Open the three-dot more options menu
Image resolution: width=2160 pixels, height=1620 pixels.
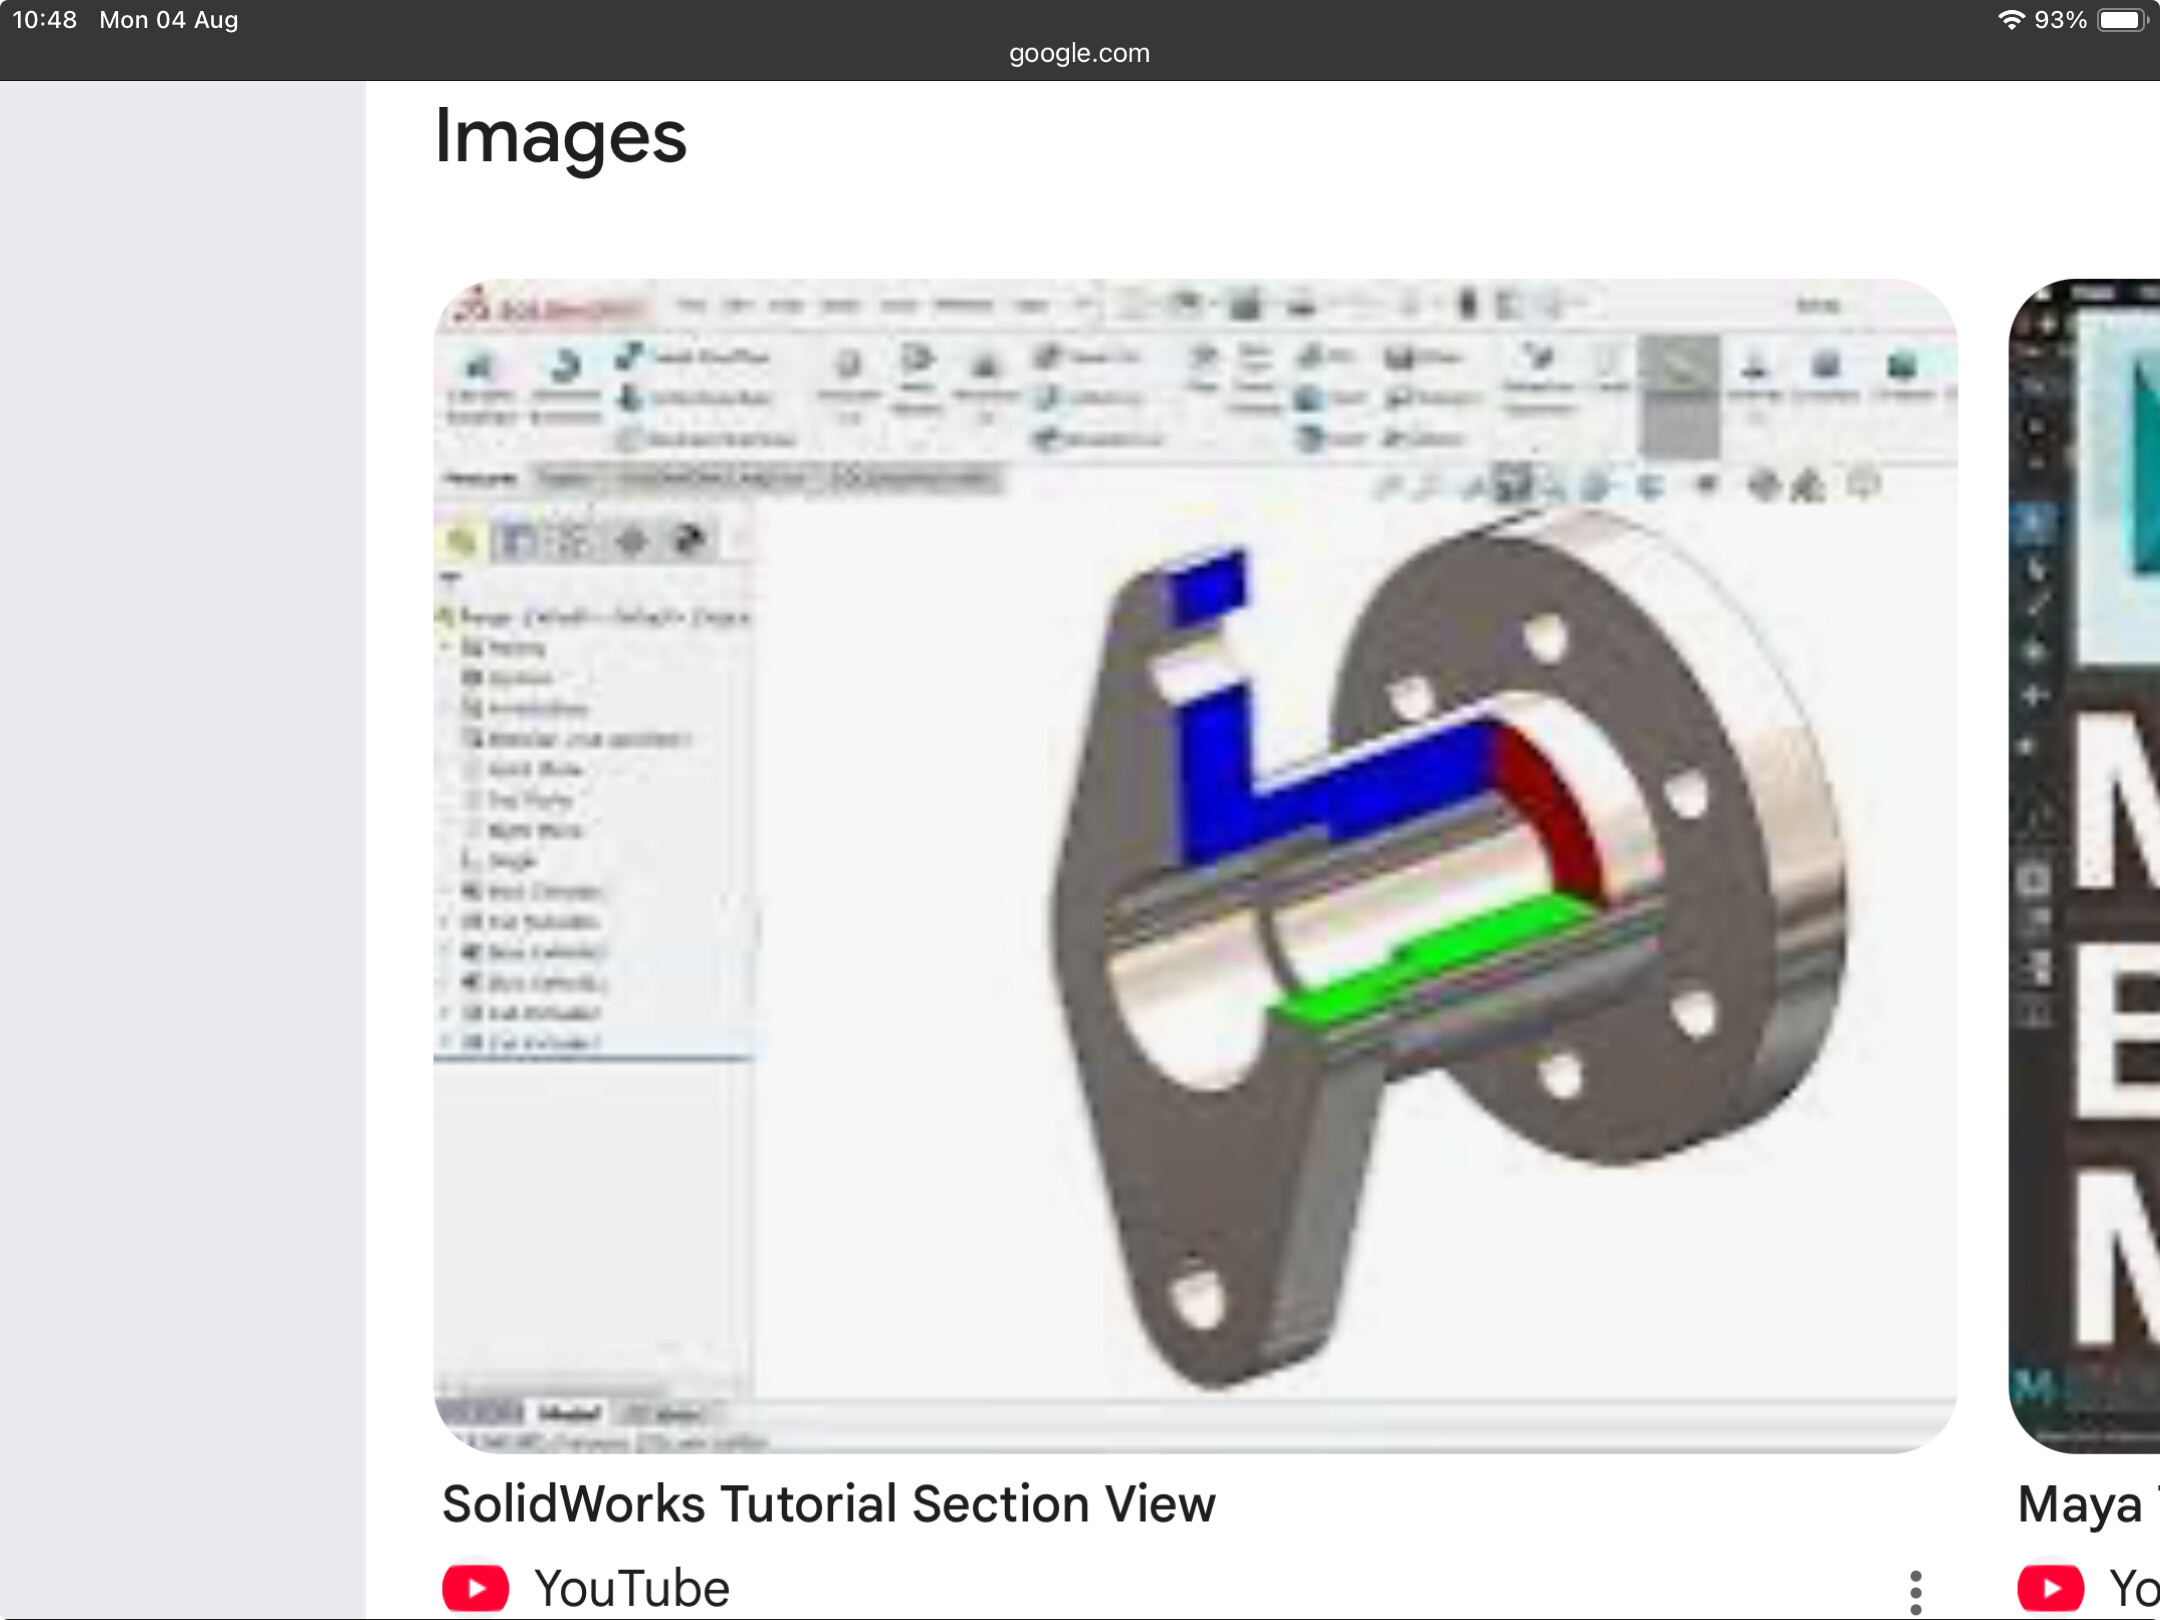(1915, 1591)
